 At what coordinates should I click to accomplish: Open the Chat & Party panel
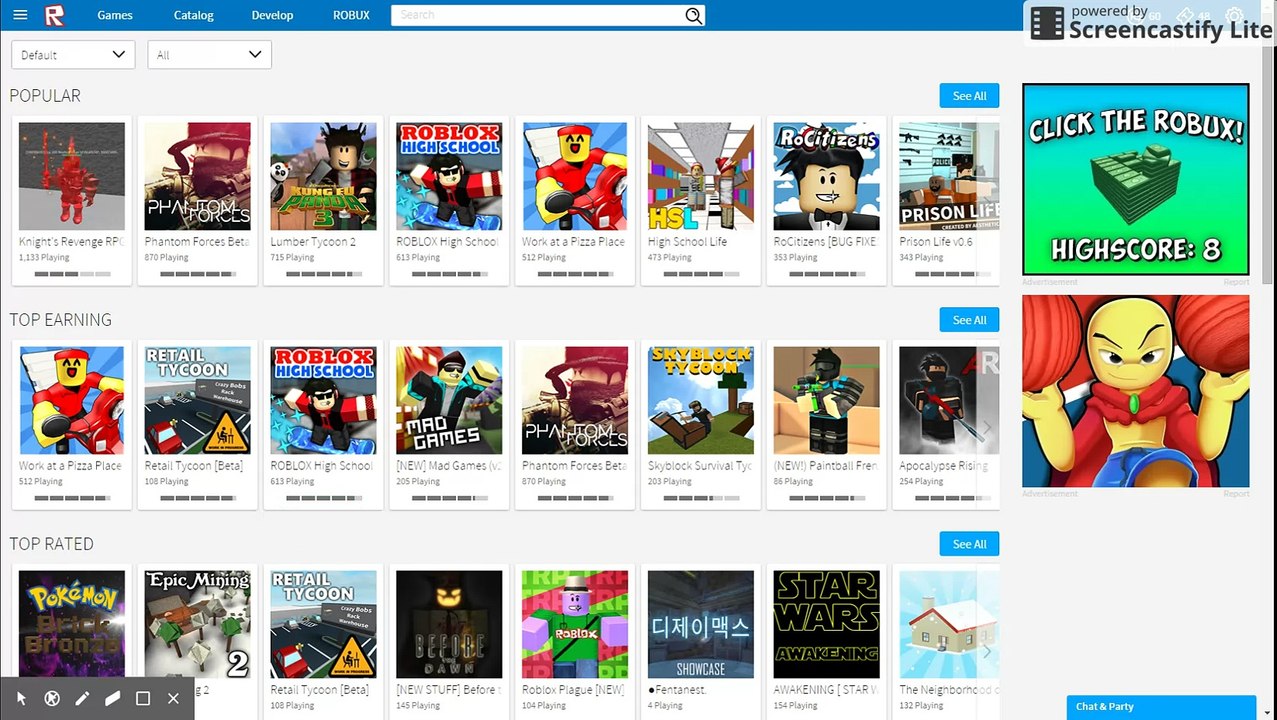pos(1161,707)
